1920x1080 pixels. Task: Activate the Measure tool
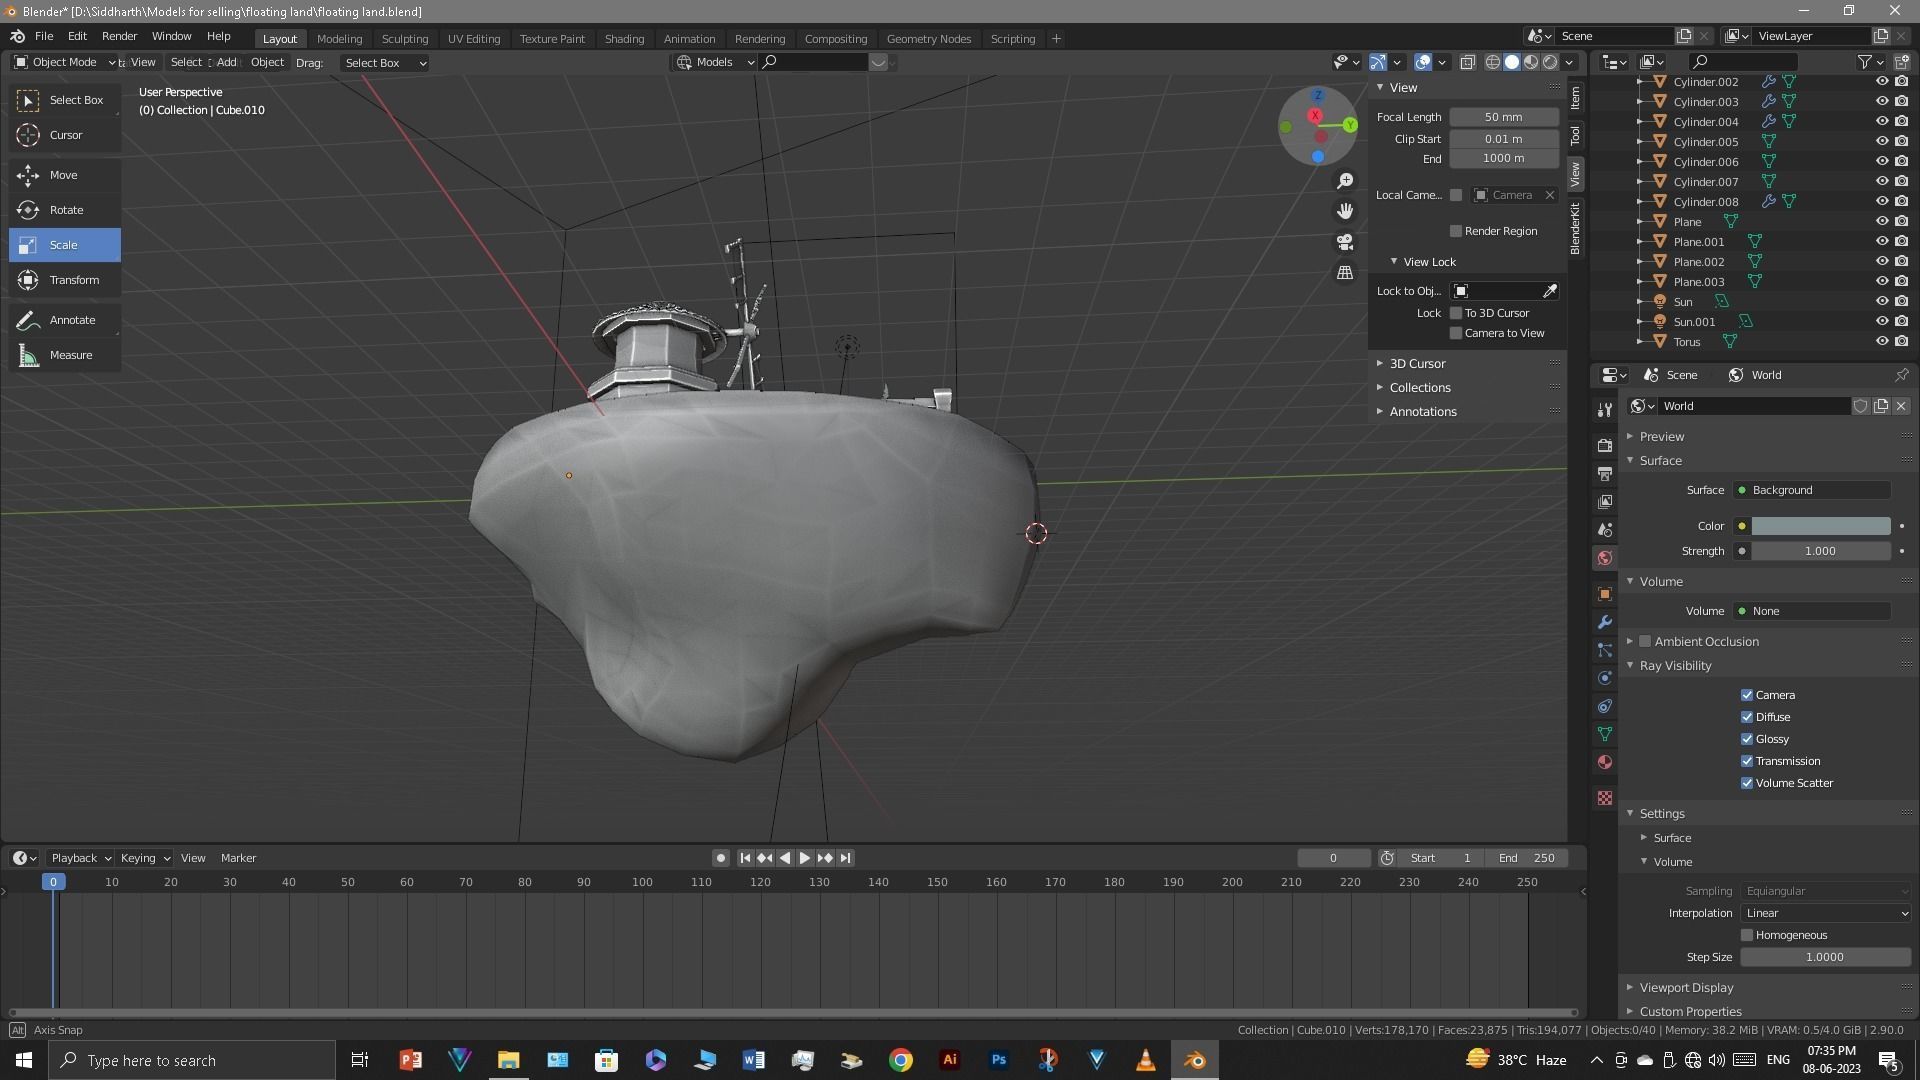[x=65, y=355]
